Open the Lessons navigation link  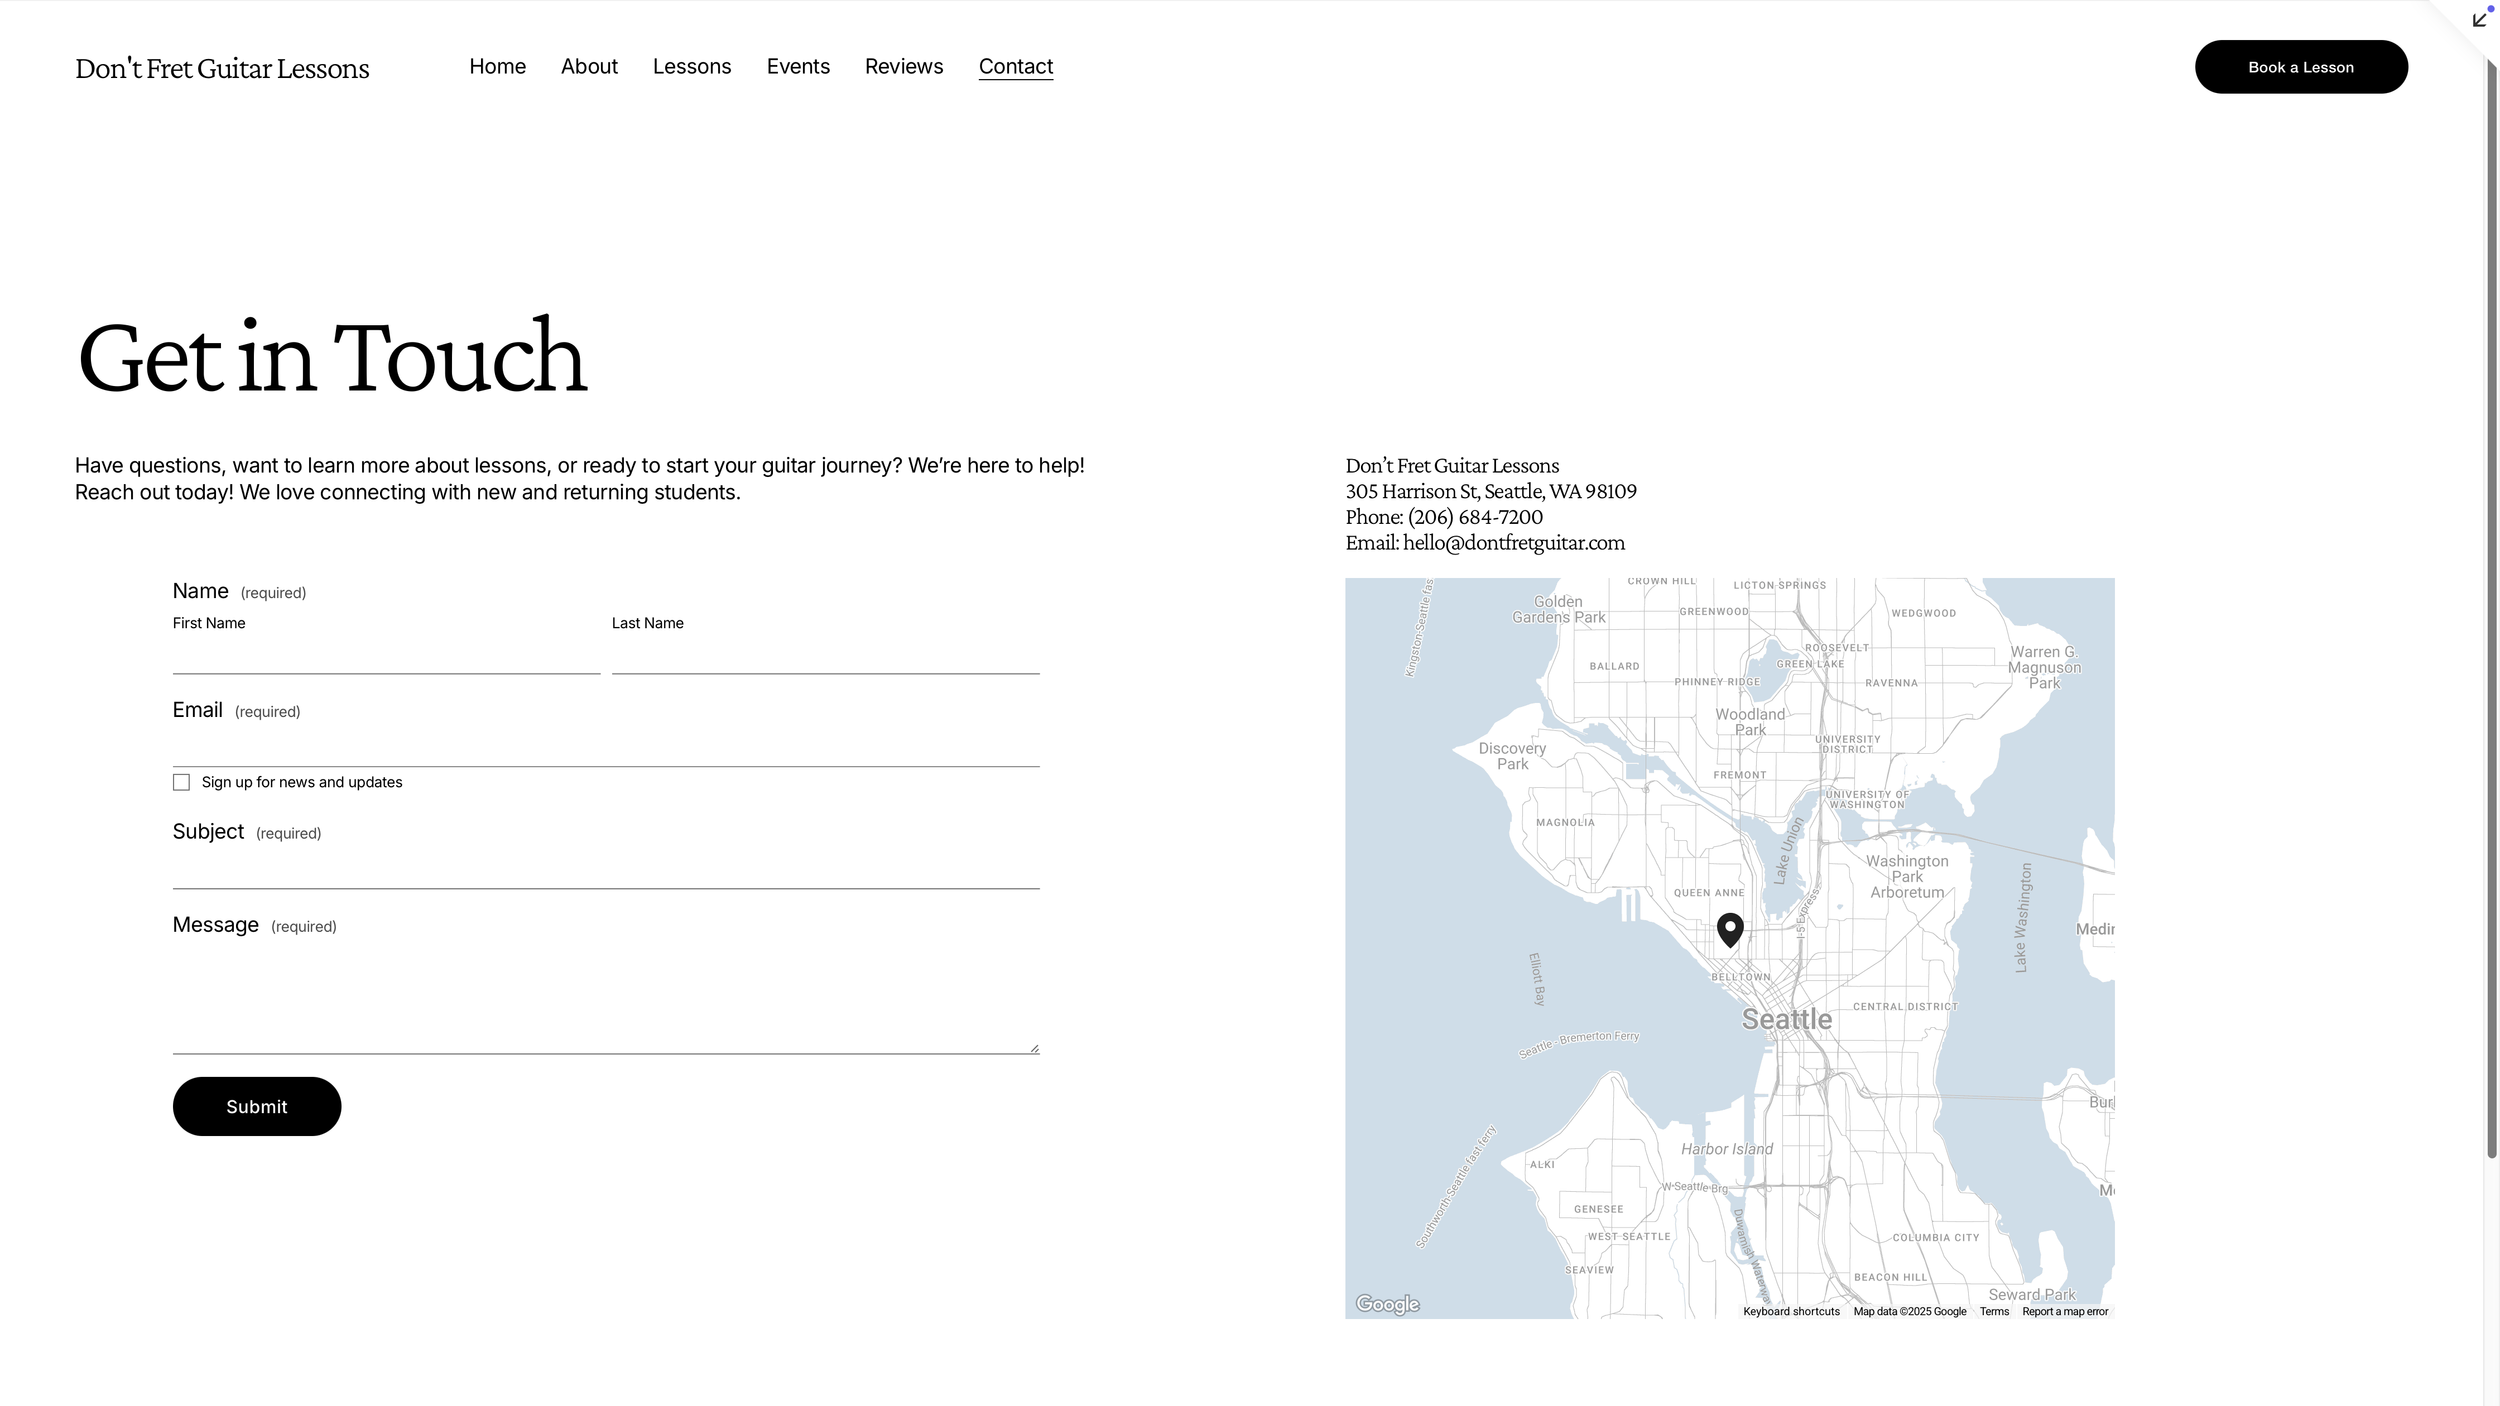(692, 66)
